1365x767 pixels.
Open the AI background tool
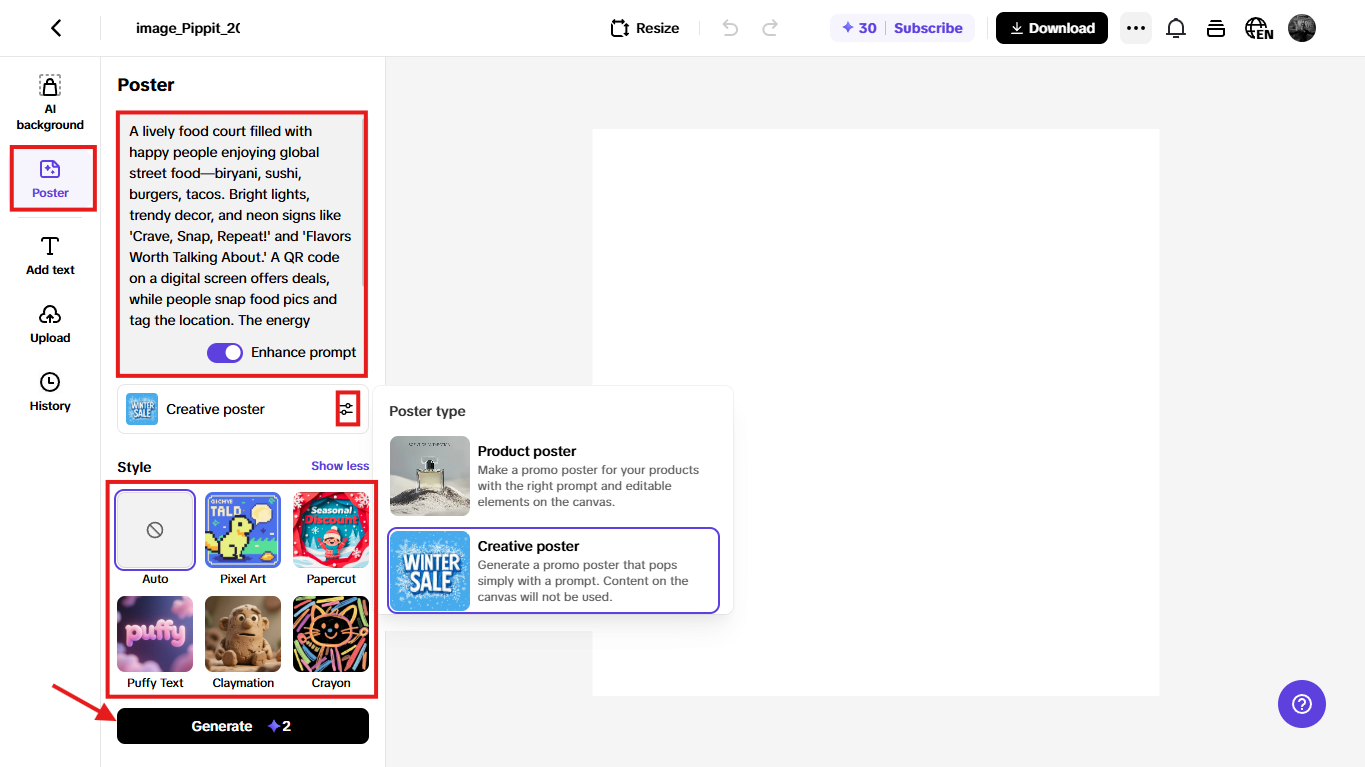[50, 103]
